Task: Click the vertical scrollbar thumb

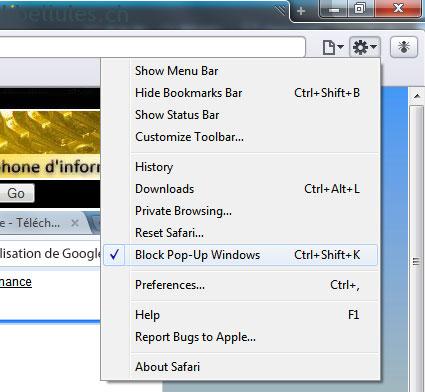Action: pos(416,248)
